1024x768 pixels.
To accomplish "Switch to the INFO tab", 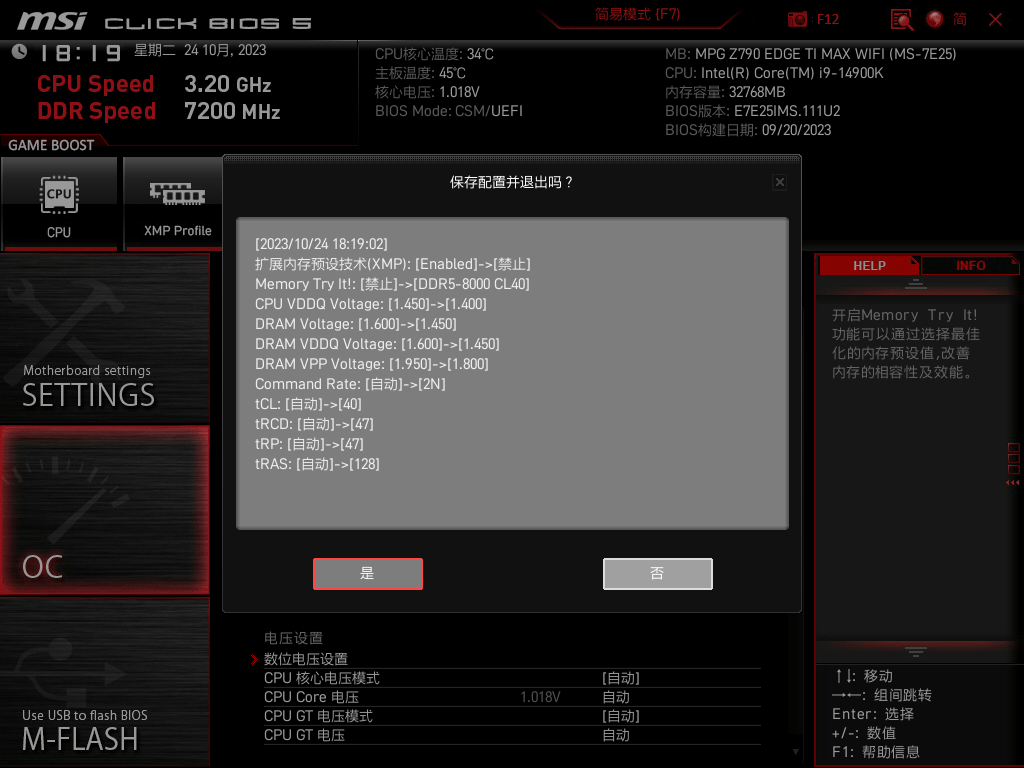I will coord(970,265).
